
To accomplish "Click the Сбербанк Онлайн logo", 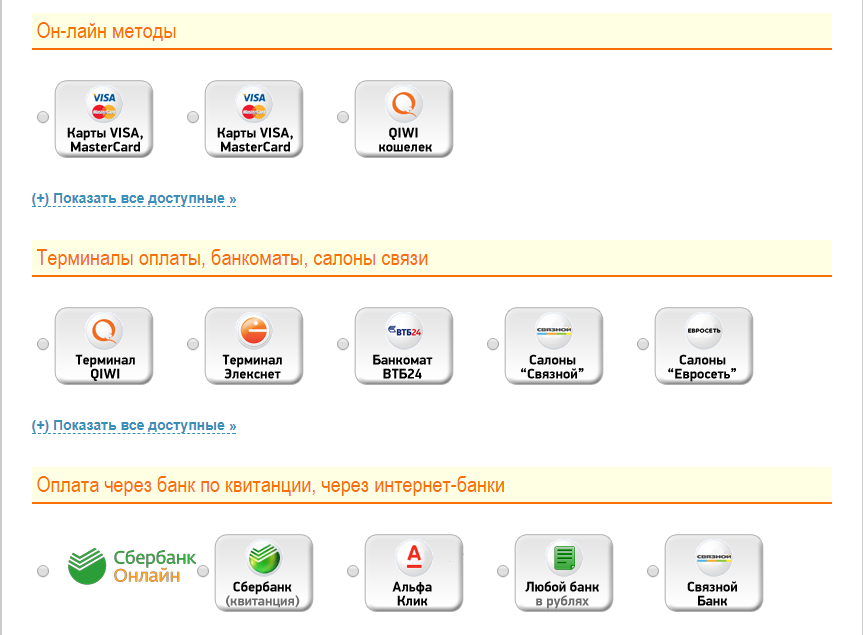I will [x=131, y=566].
